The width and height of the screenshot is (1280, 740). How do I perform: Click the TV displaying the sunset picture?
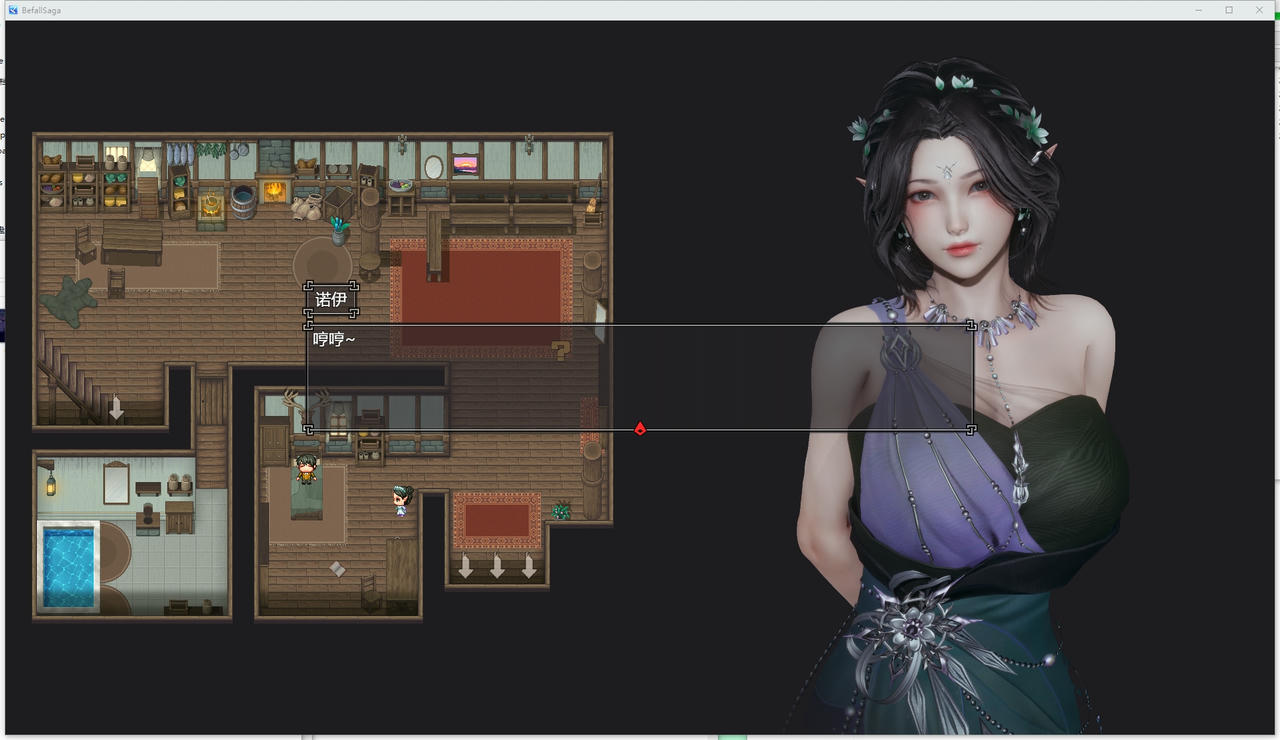(x=464, y=165)
